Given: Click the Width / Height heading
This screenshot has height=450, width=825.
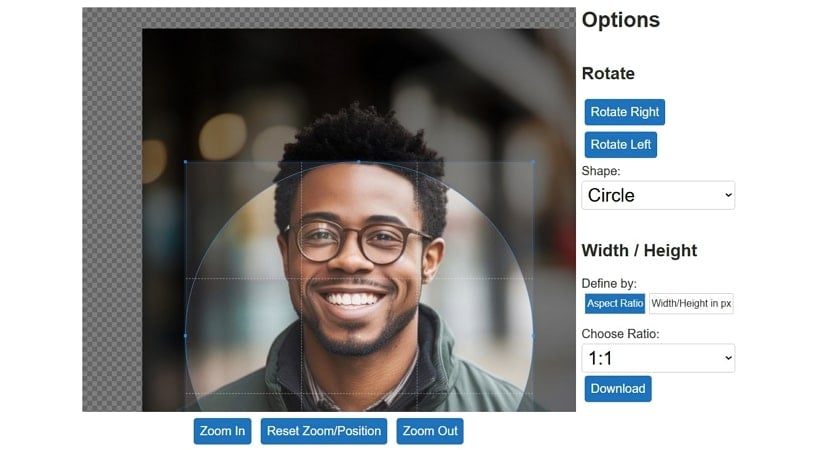Looking at the screenshot, I should (639, 251).
